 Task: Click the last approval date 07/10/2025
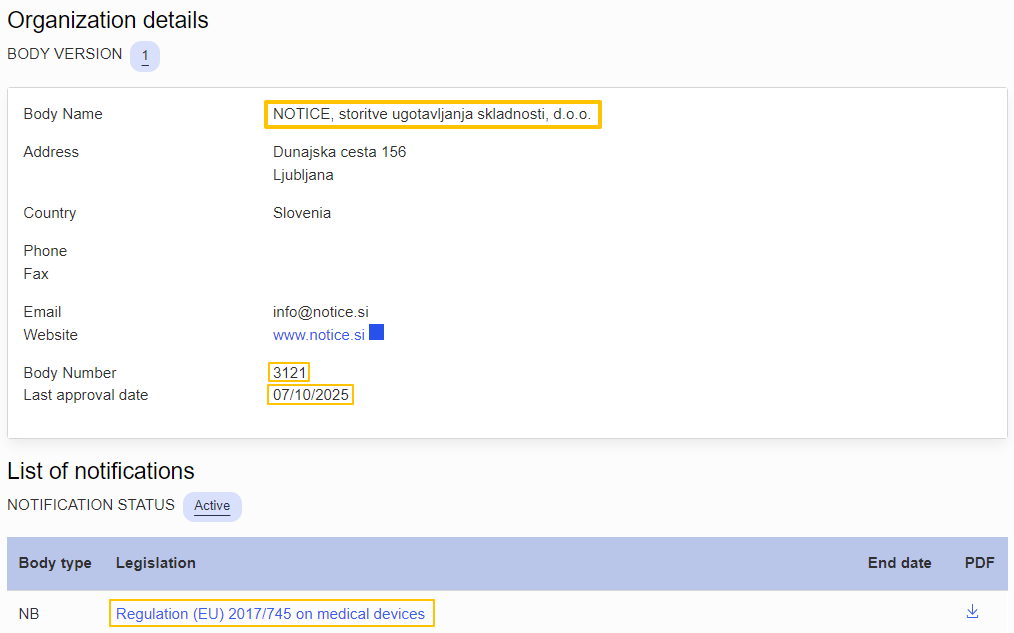point(311,395)
